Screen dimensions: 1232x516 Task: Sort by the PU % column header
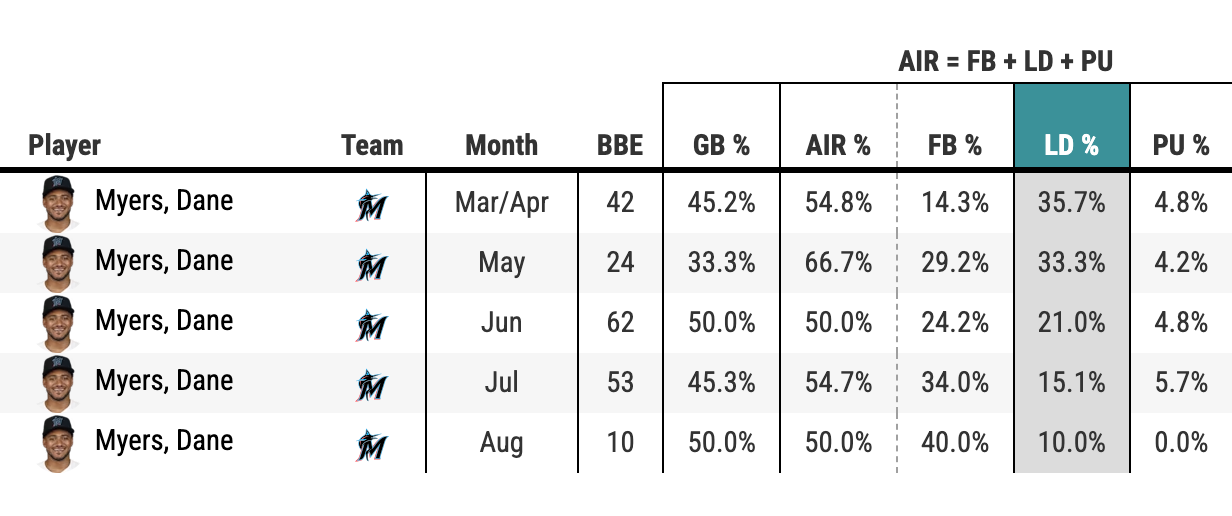[x=1181, y=145]
